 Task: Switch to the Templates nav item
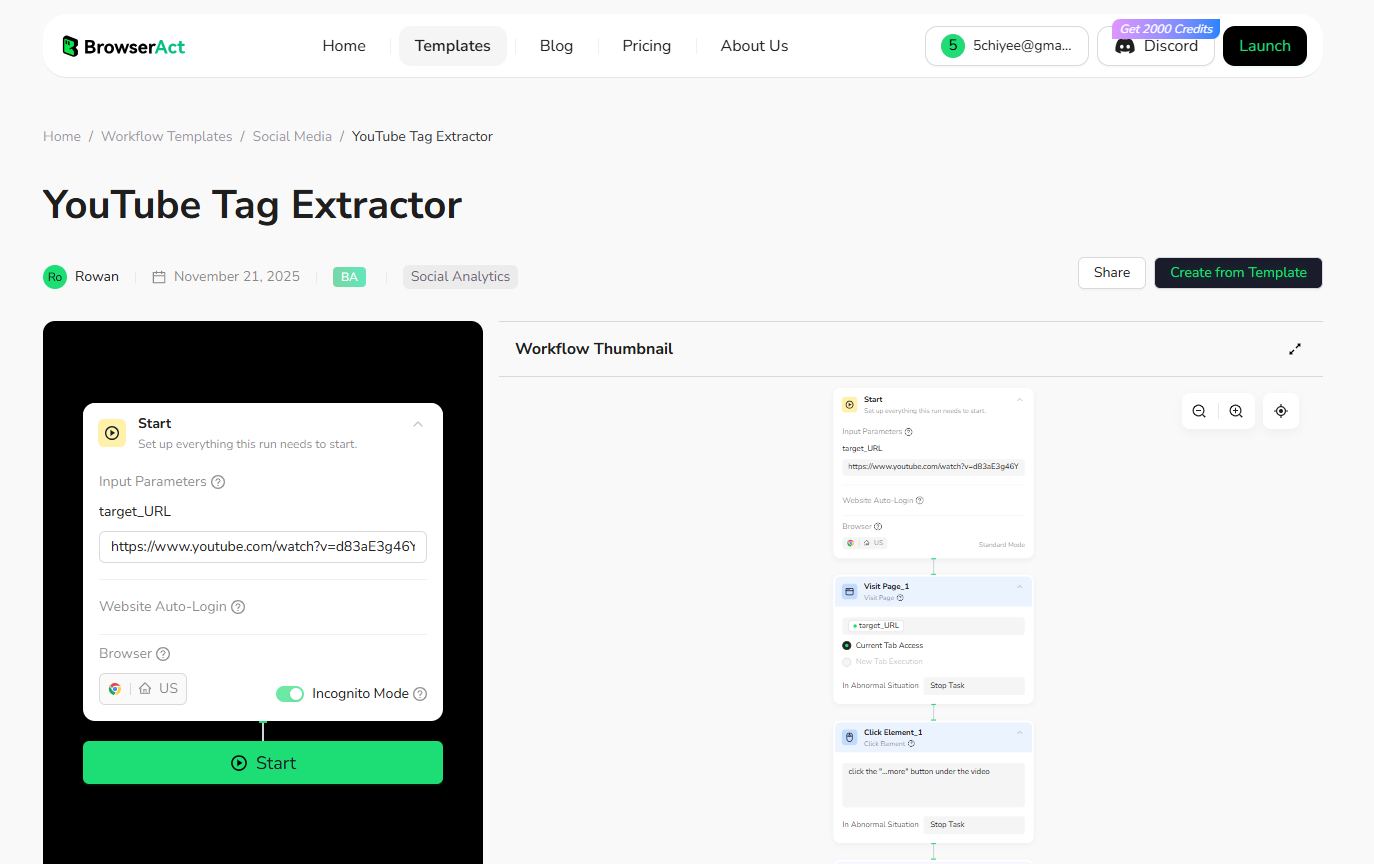pos(452,45)
